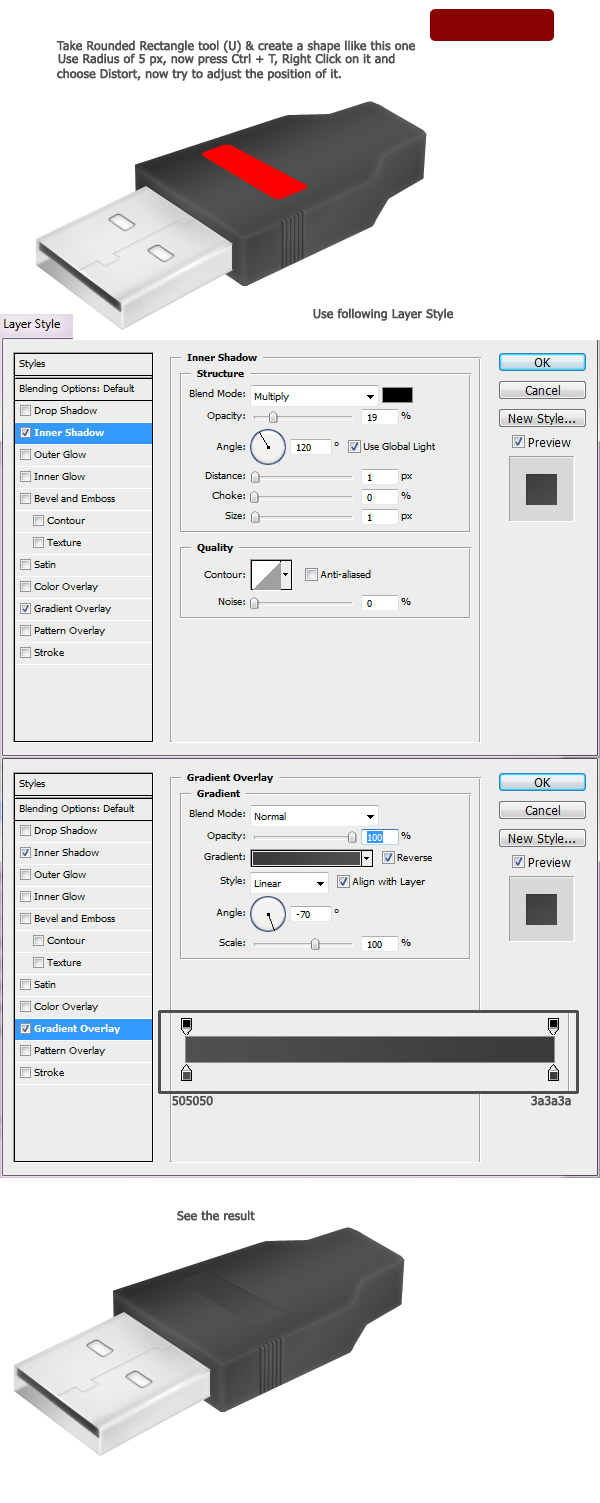Enable the Anti-aliased checkbox
Image resolution: width=600 pixels, height=1503 pixels.
coord(312,575)
